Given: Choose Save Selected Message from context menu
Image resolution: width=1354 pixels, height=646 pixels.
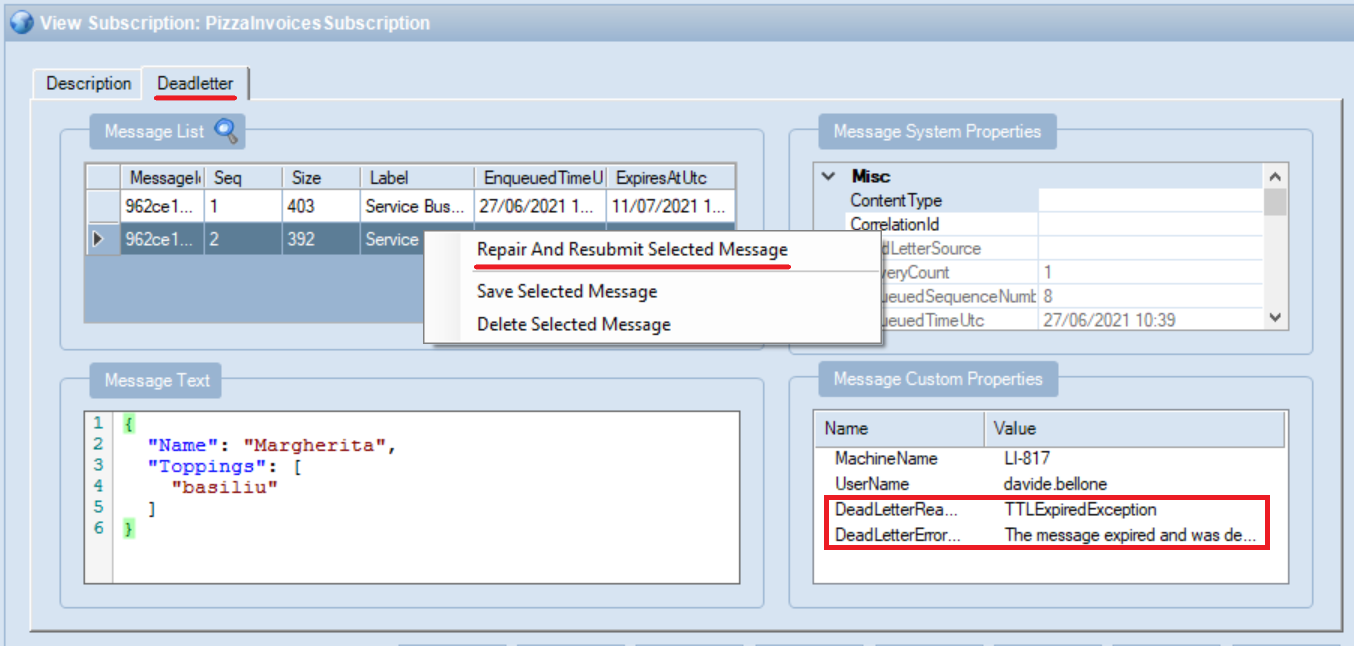Looking at the screenshot, I should [567, 292].
